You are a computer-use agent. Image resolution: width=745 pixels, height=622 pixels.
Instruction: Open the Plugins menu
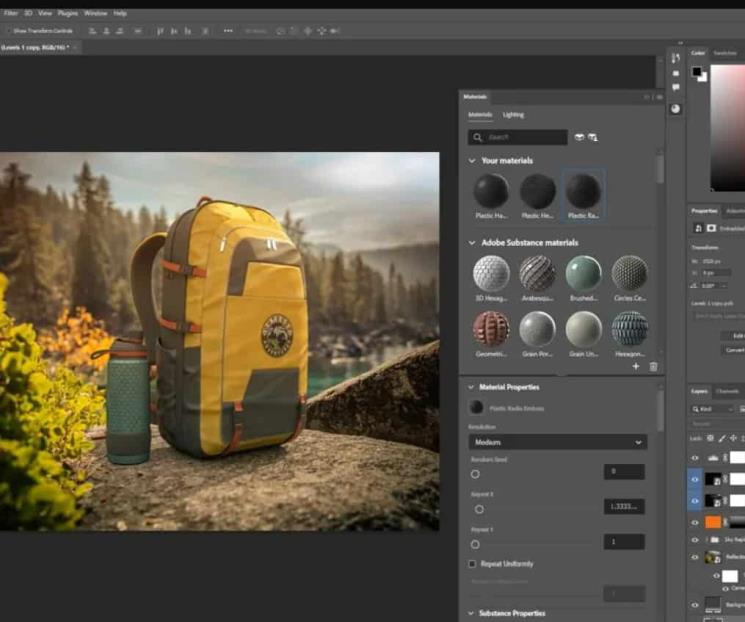pos(67,13)
